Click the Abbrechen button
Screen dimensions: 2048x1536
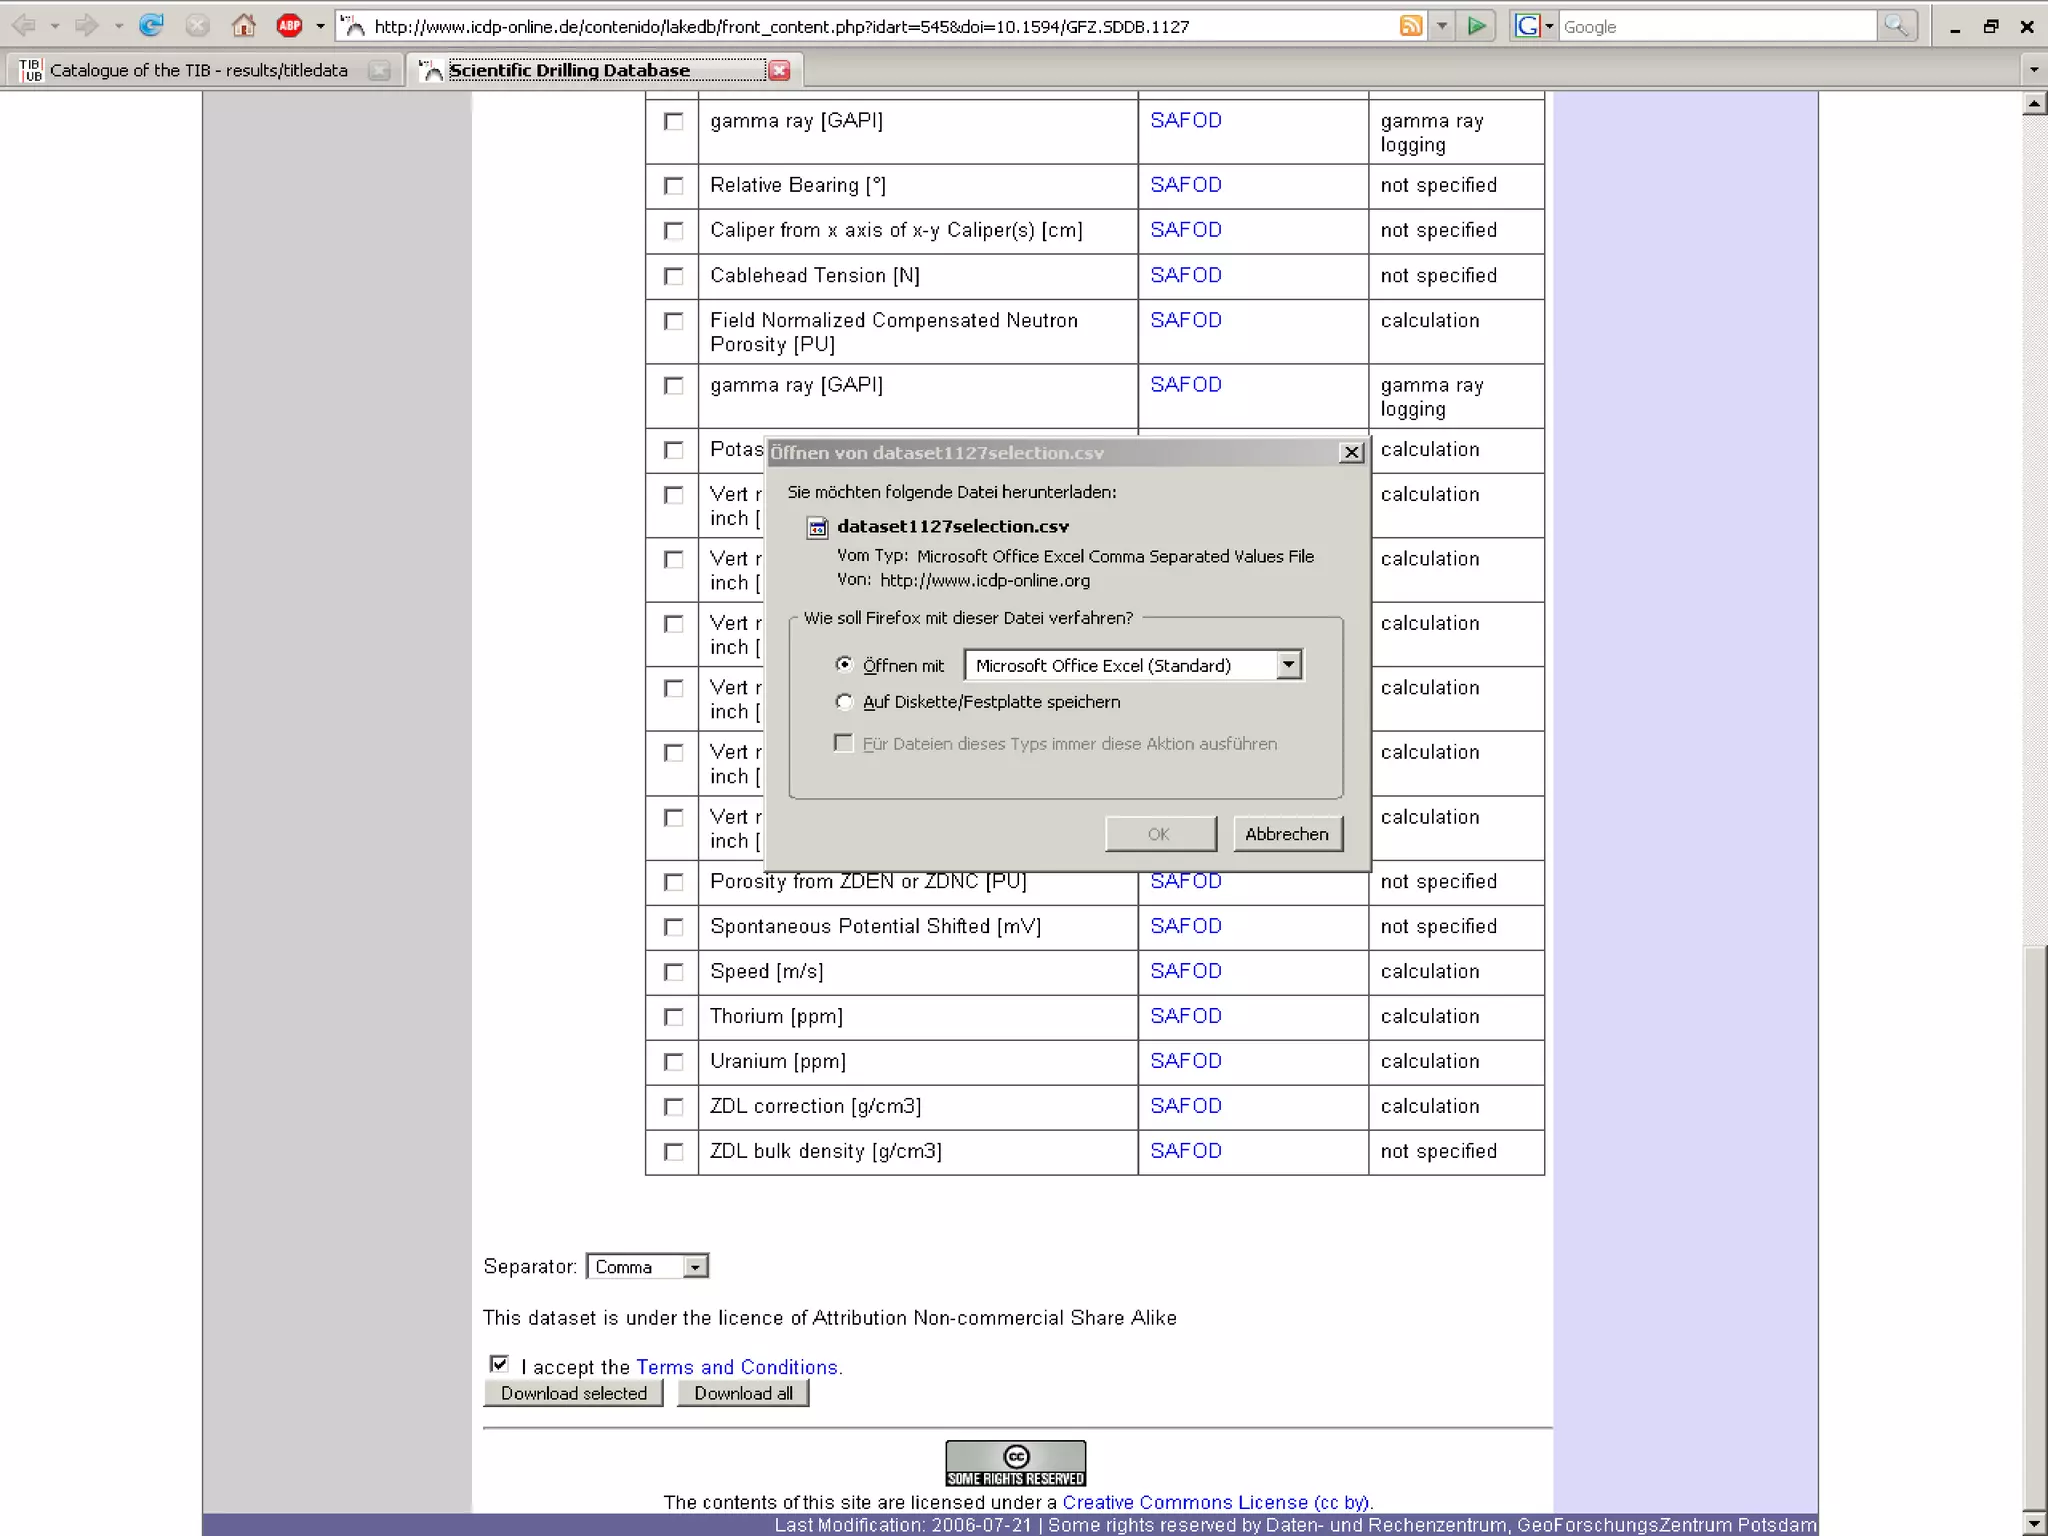[x=1286, y=834]
